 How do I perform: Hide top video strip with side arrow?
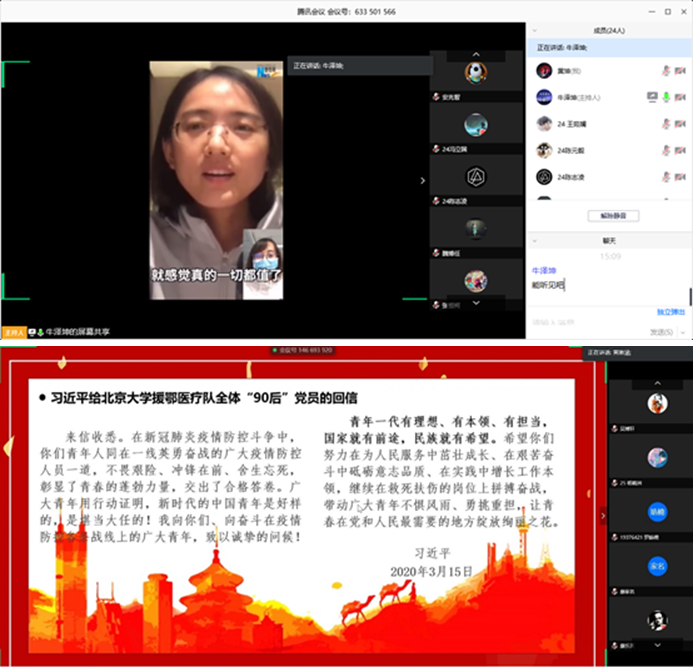pos(422,181)
